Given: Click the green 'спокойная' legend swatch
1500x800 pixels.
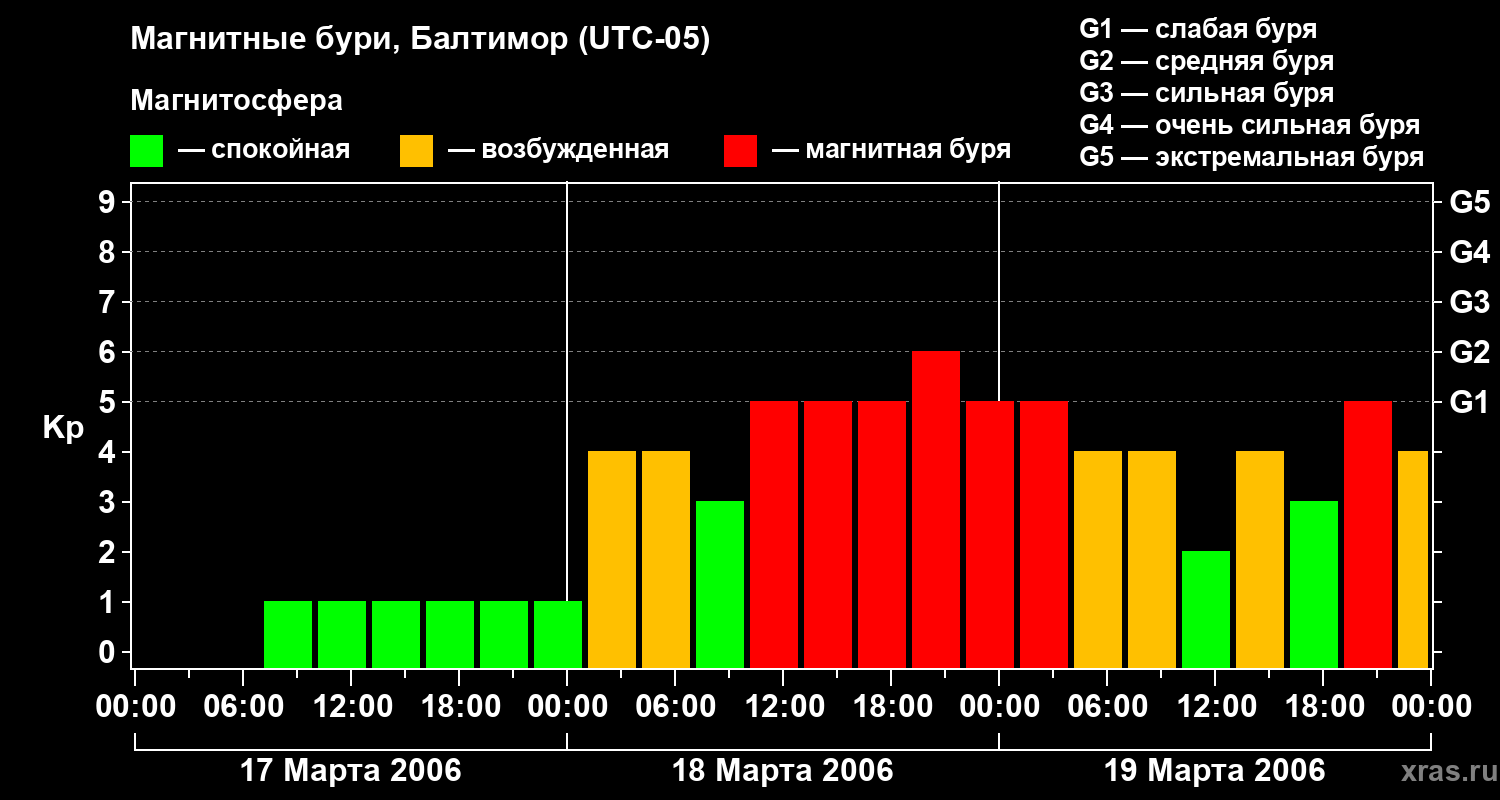Looking at the screenshot, I should pos(146,151).
